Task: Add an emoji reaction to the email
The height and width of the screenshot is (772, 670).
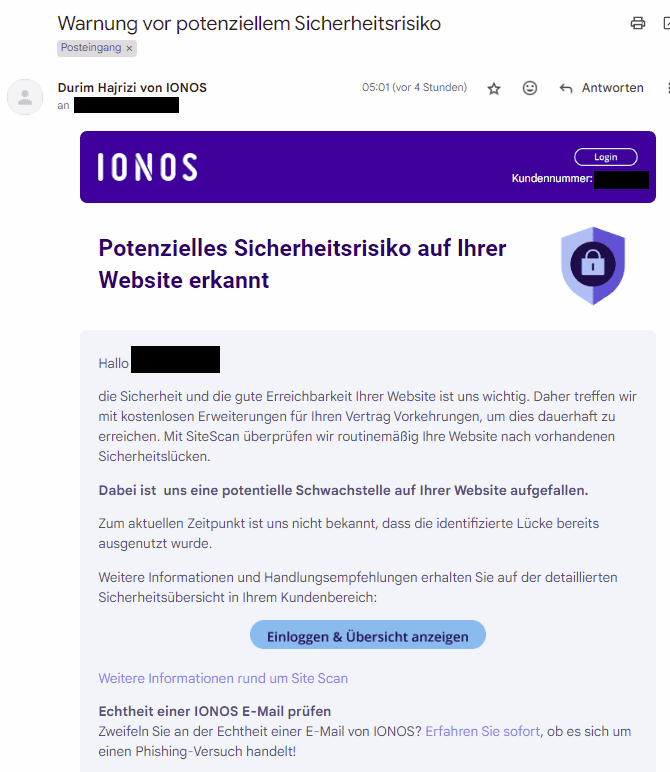Action: [530, 88]
